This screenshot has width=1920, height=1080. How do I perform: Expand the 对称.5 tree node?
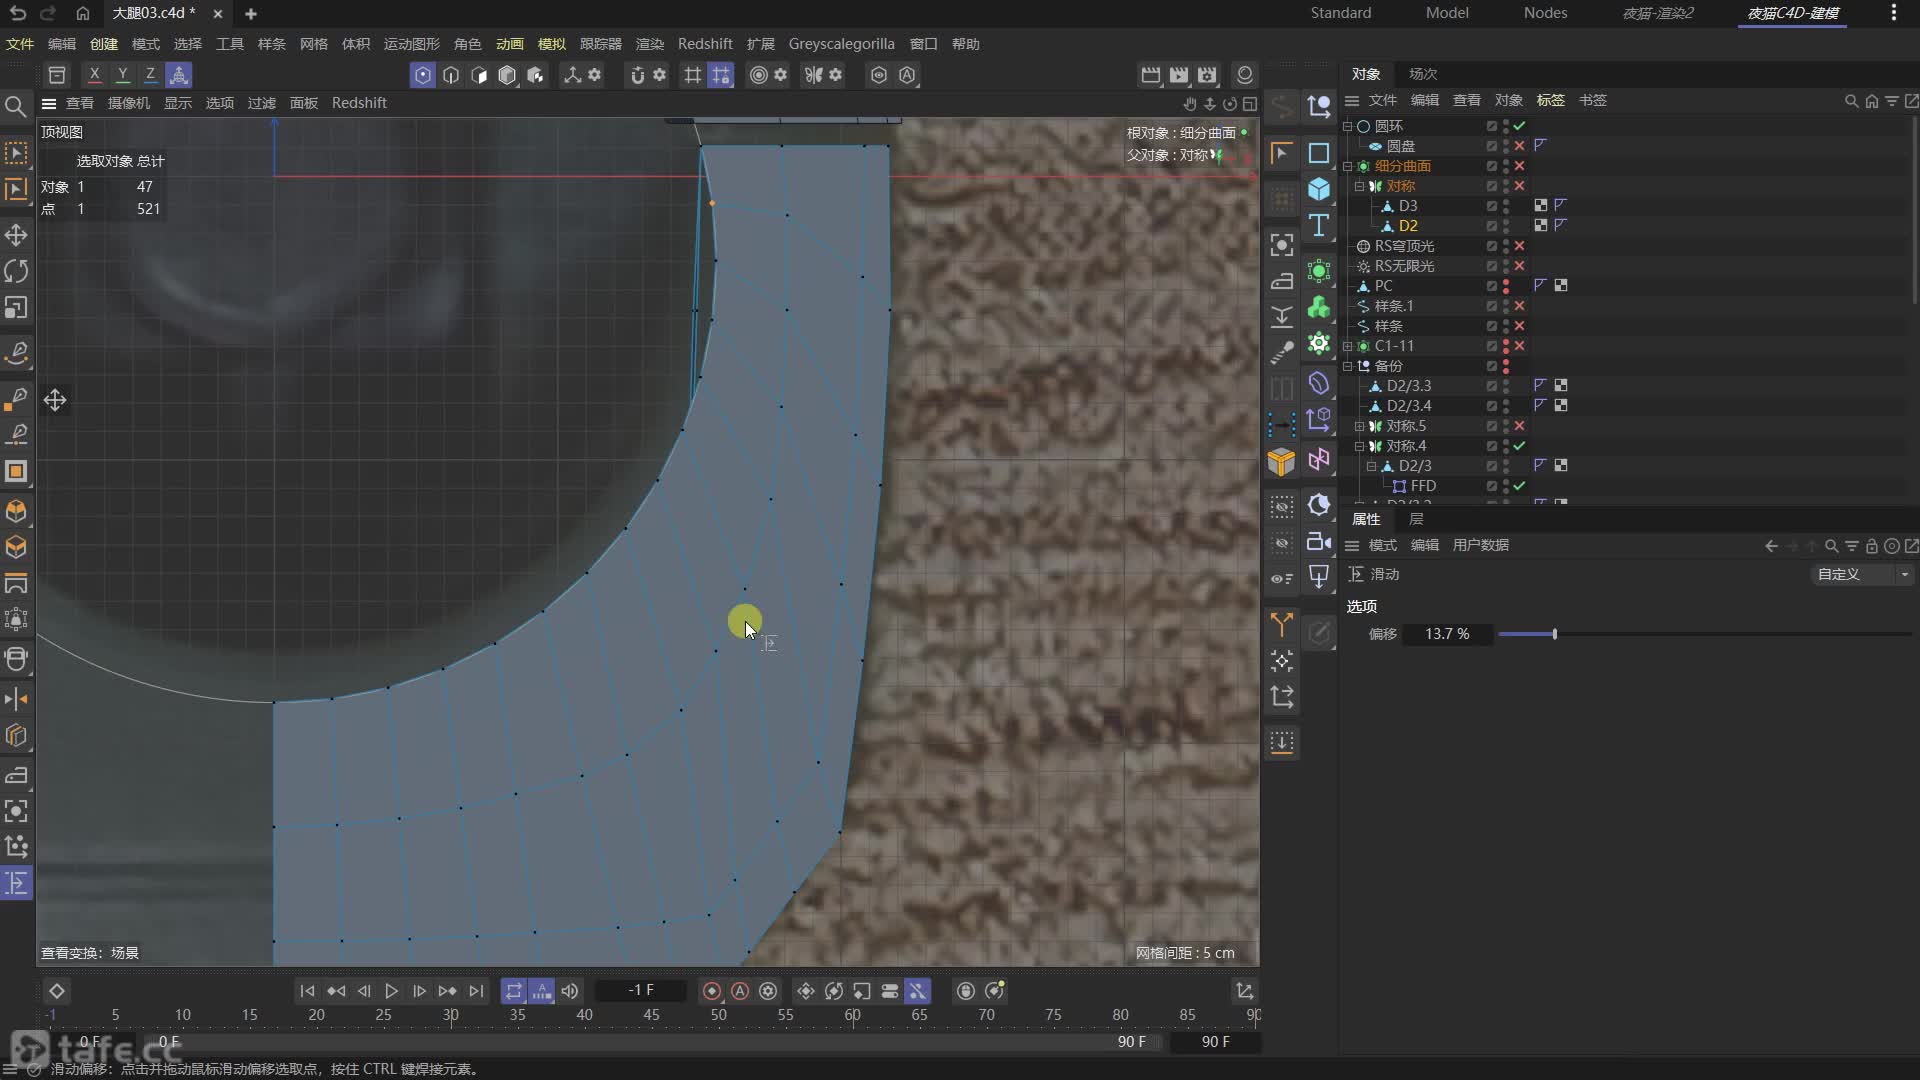1359,426
